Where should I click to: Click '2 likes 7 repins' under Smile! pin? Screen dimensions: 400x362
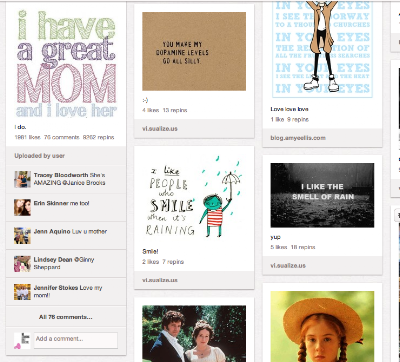[x=163, y=262]
